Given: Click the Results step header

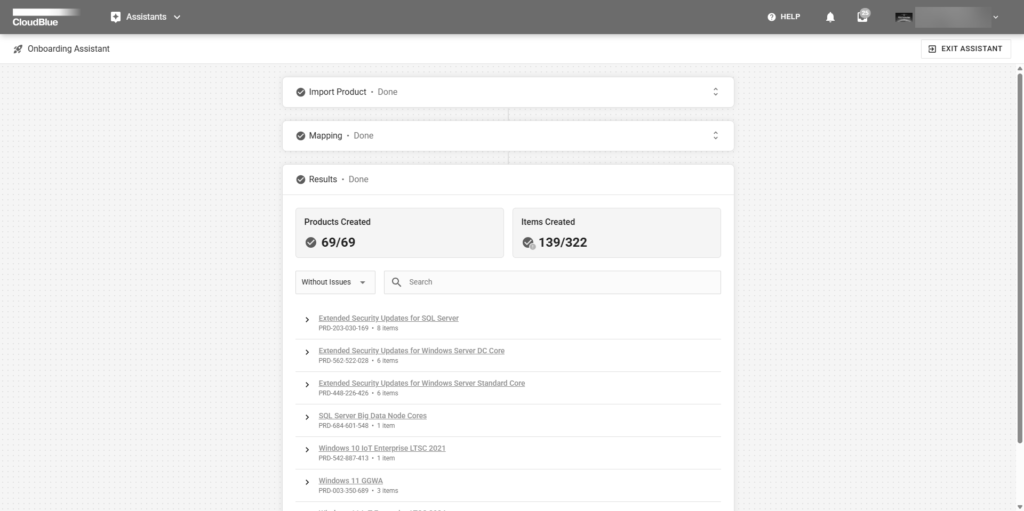Looking at the screenshot, I should 508,180.
